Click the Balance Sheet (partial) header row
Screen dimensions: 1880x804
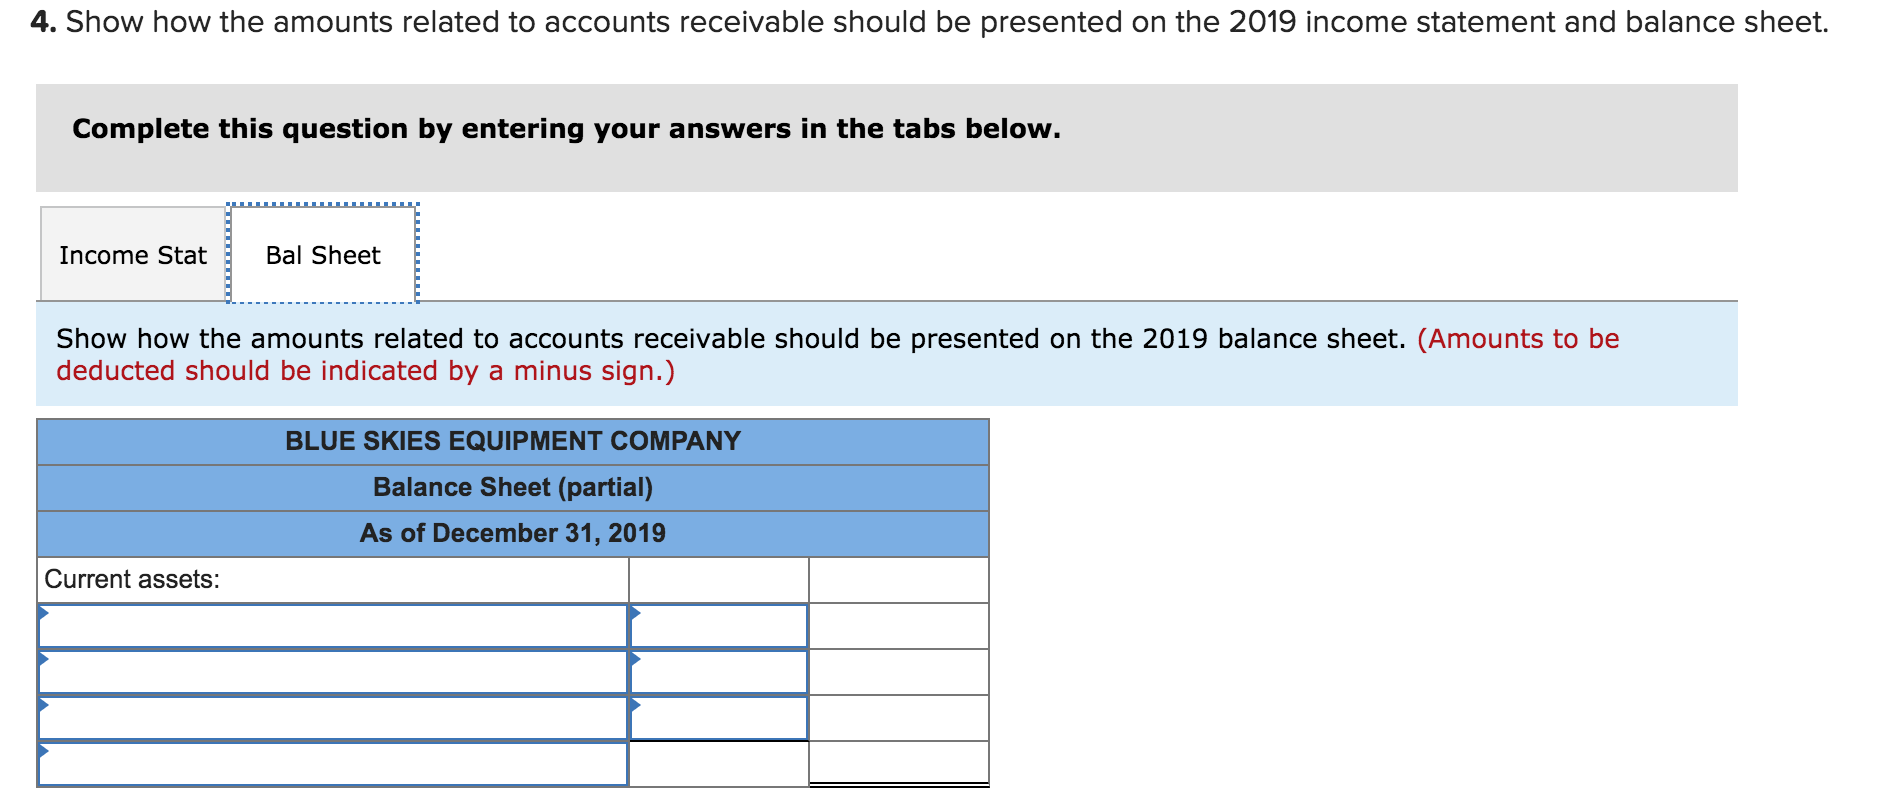point(512,487)
